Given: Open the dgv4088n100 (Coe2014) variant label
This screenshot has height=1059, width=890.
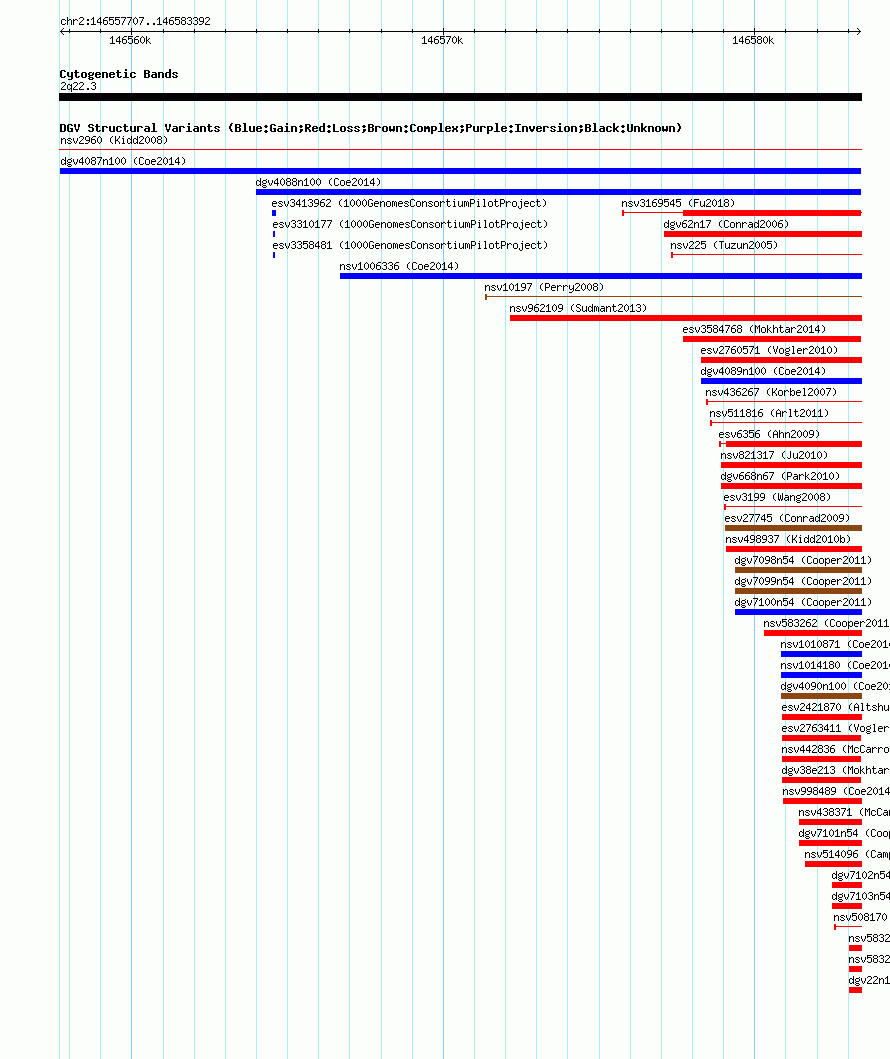Looking at the screenshot, I should coord(318,182).
